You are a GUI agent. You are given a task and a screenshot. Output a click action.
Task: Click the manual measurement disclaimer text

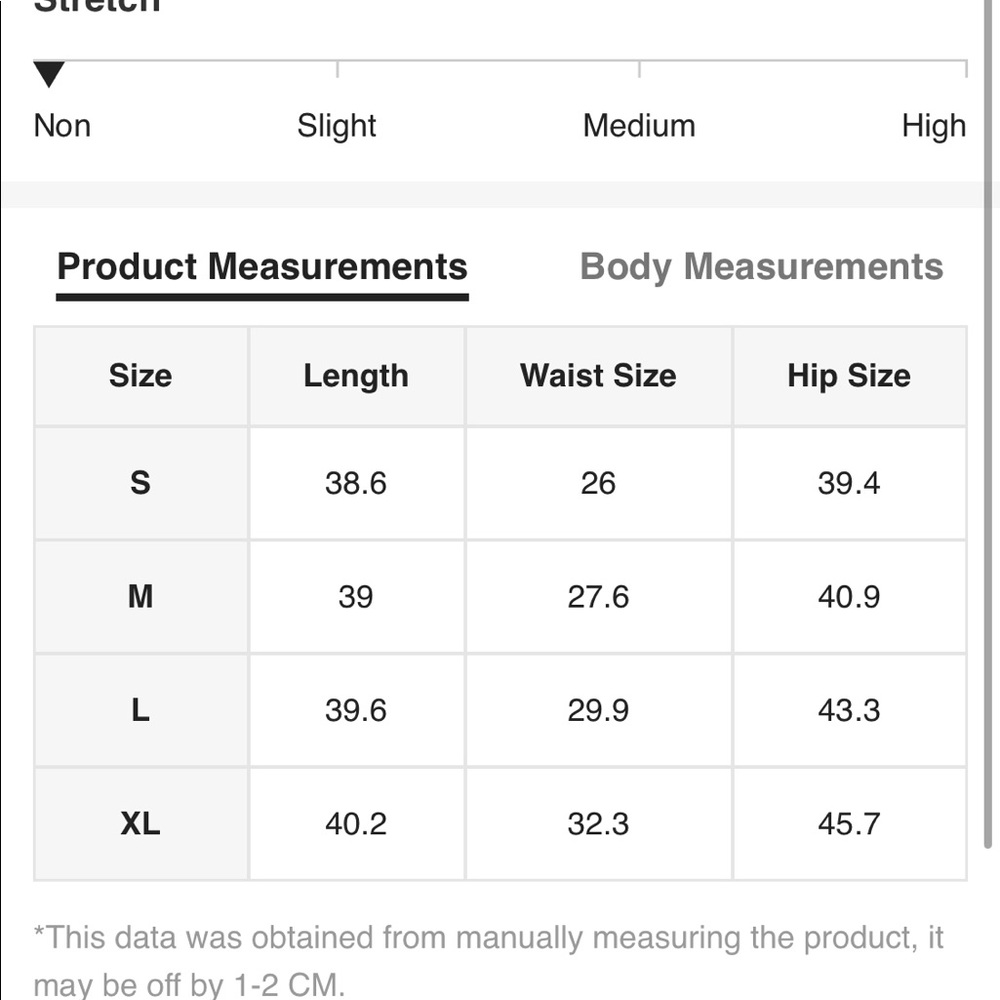[488, 961]
